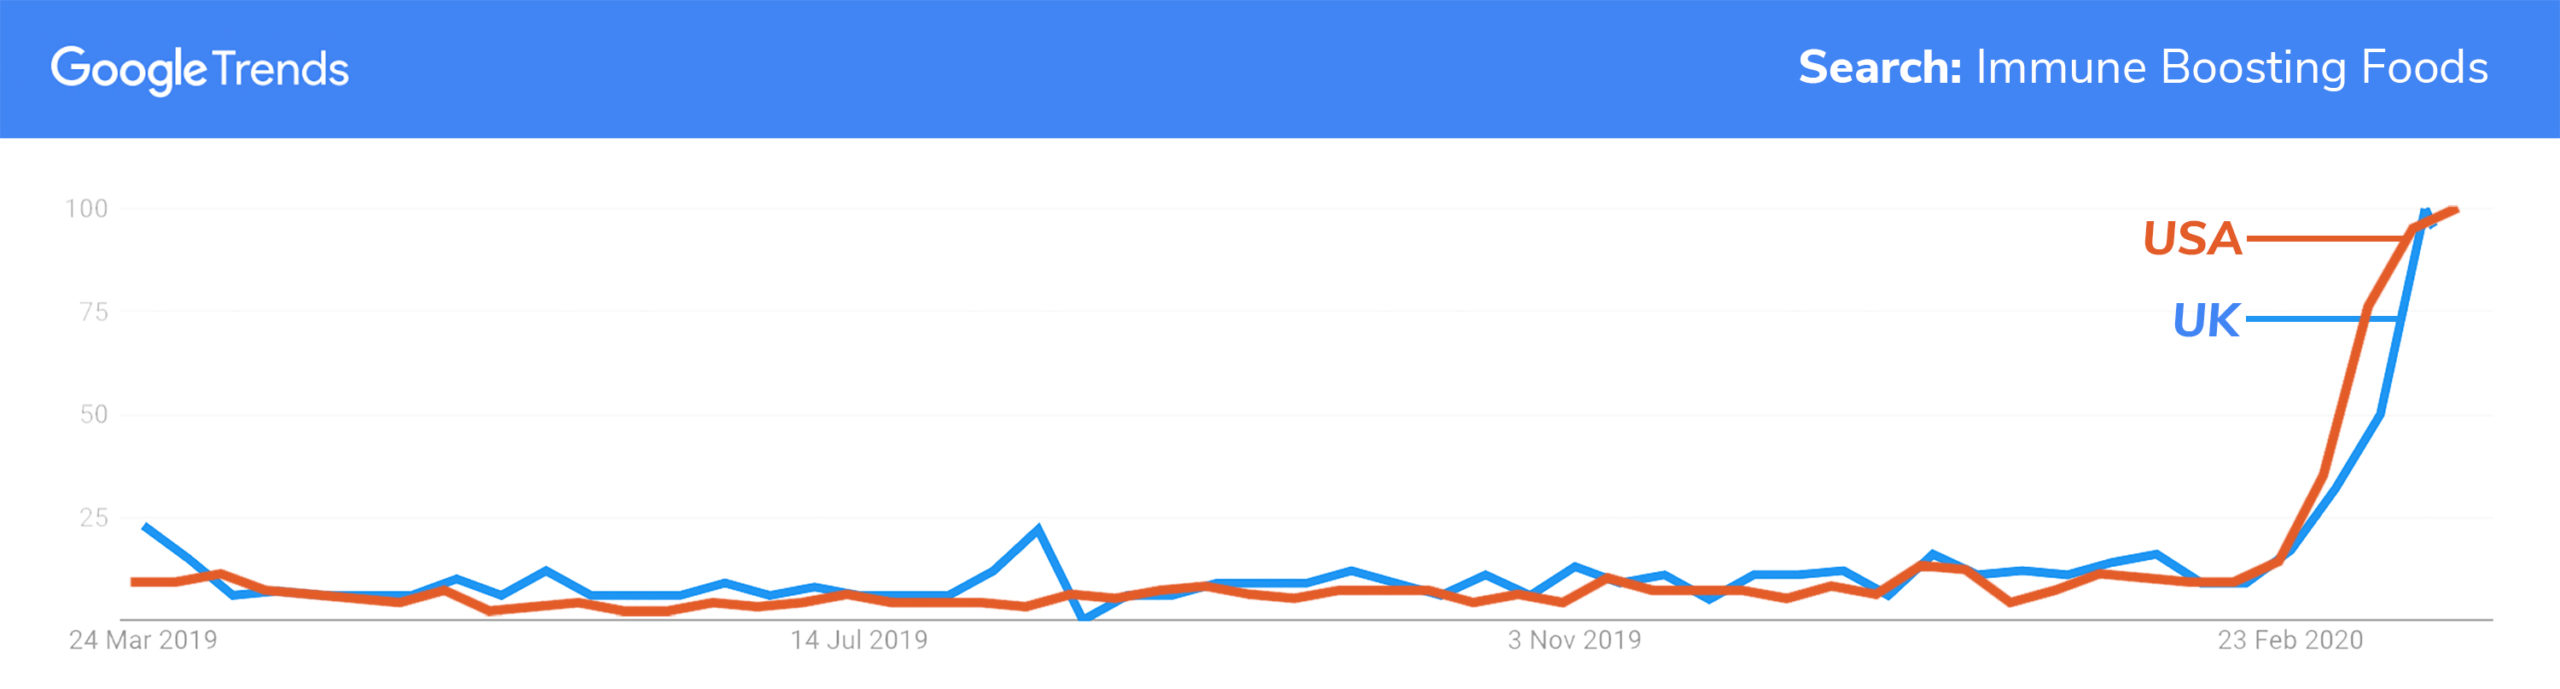Image resolution: width=2560 pixels, height=689 pixels.
Task: Click the USA line's starting point in March 2019
Action: [x=136, y=582]
